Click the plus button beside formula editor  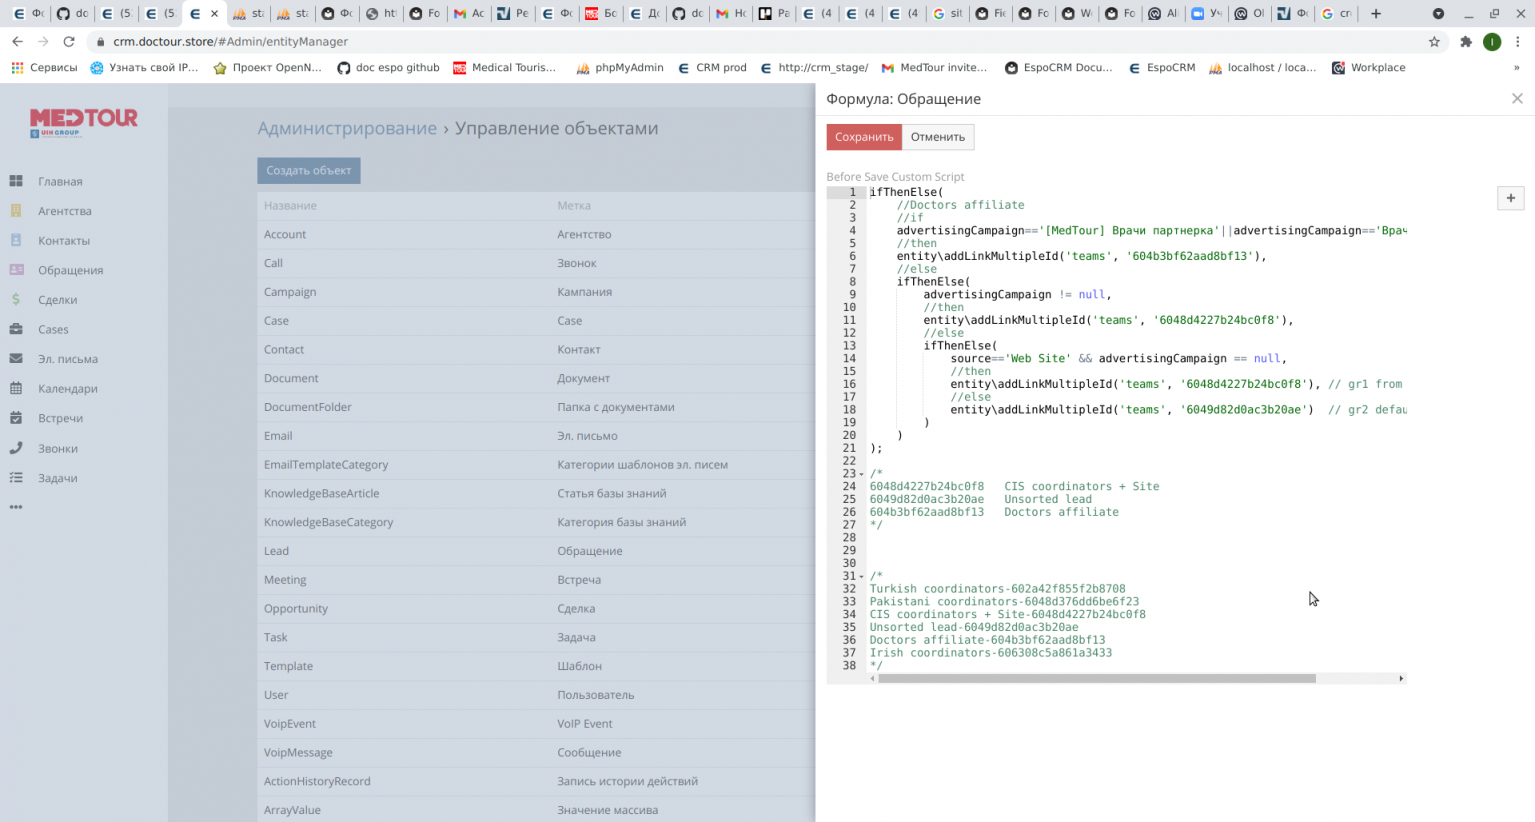pos(1510,198)
